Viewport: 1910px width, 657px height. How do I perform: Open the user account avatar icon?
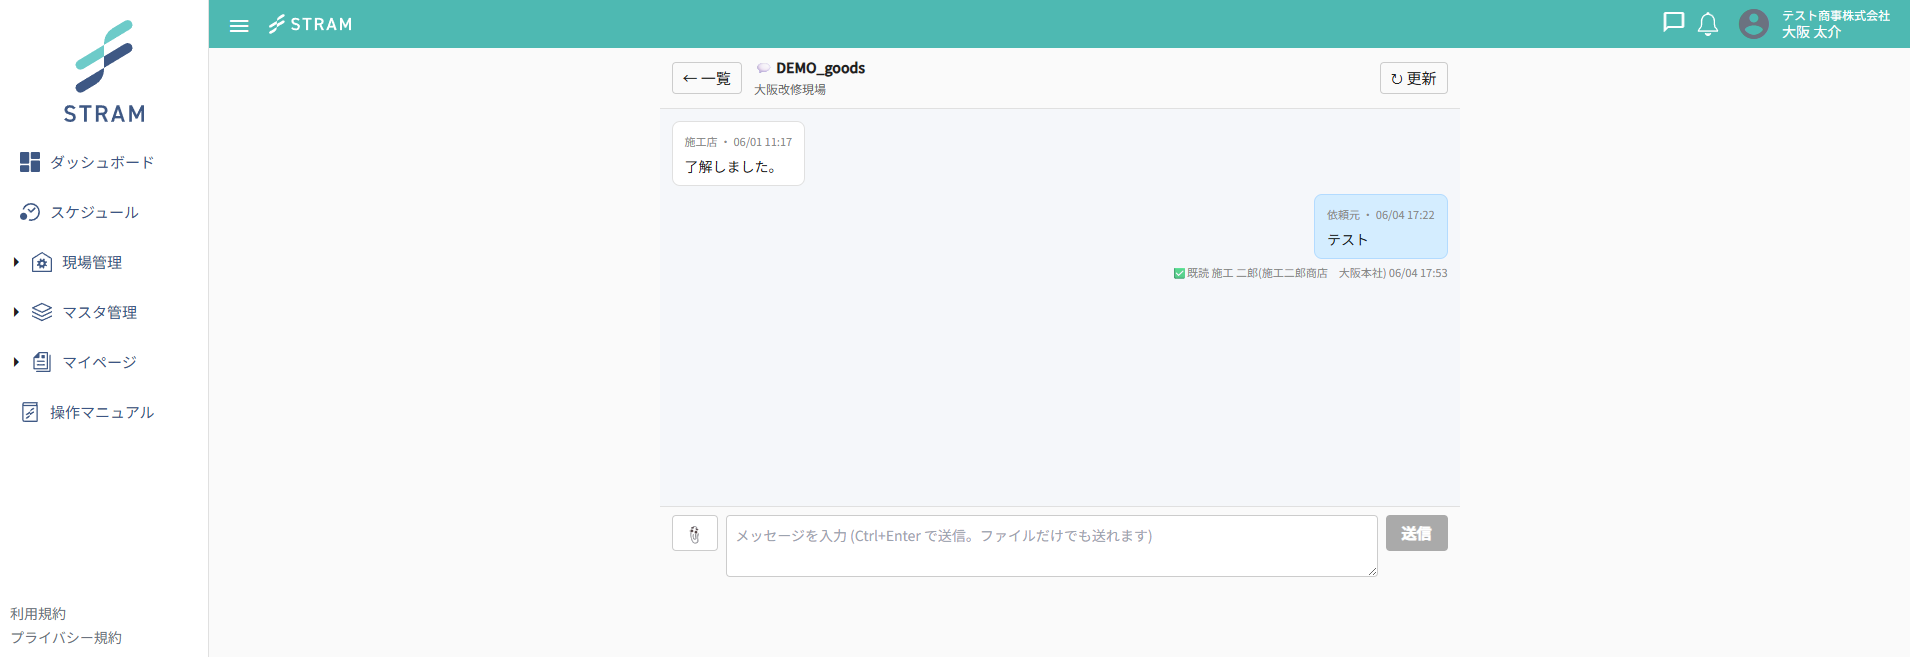1754,24
